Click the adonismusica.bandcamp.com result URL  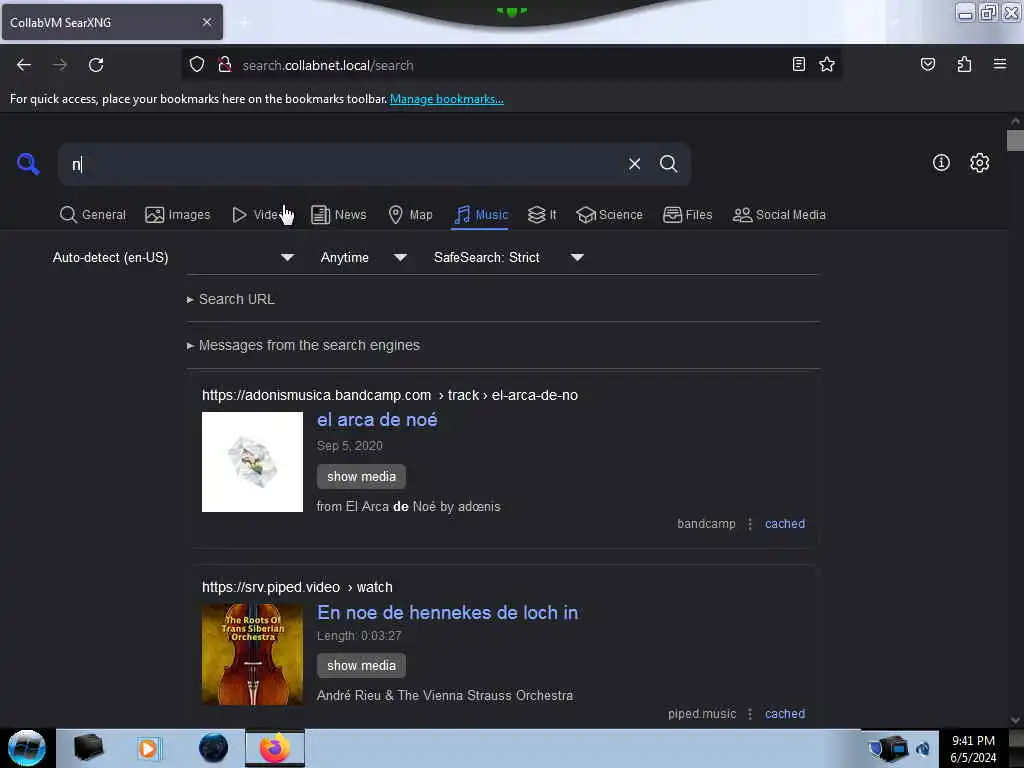coord(390,395)
